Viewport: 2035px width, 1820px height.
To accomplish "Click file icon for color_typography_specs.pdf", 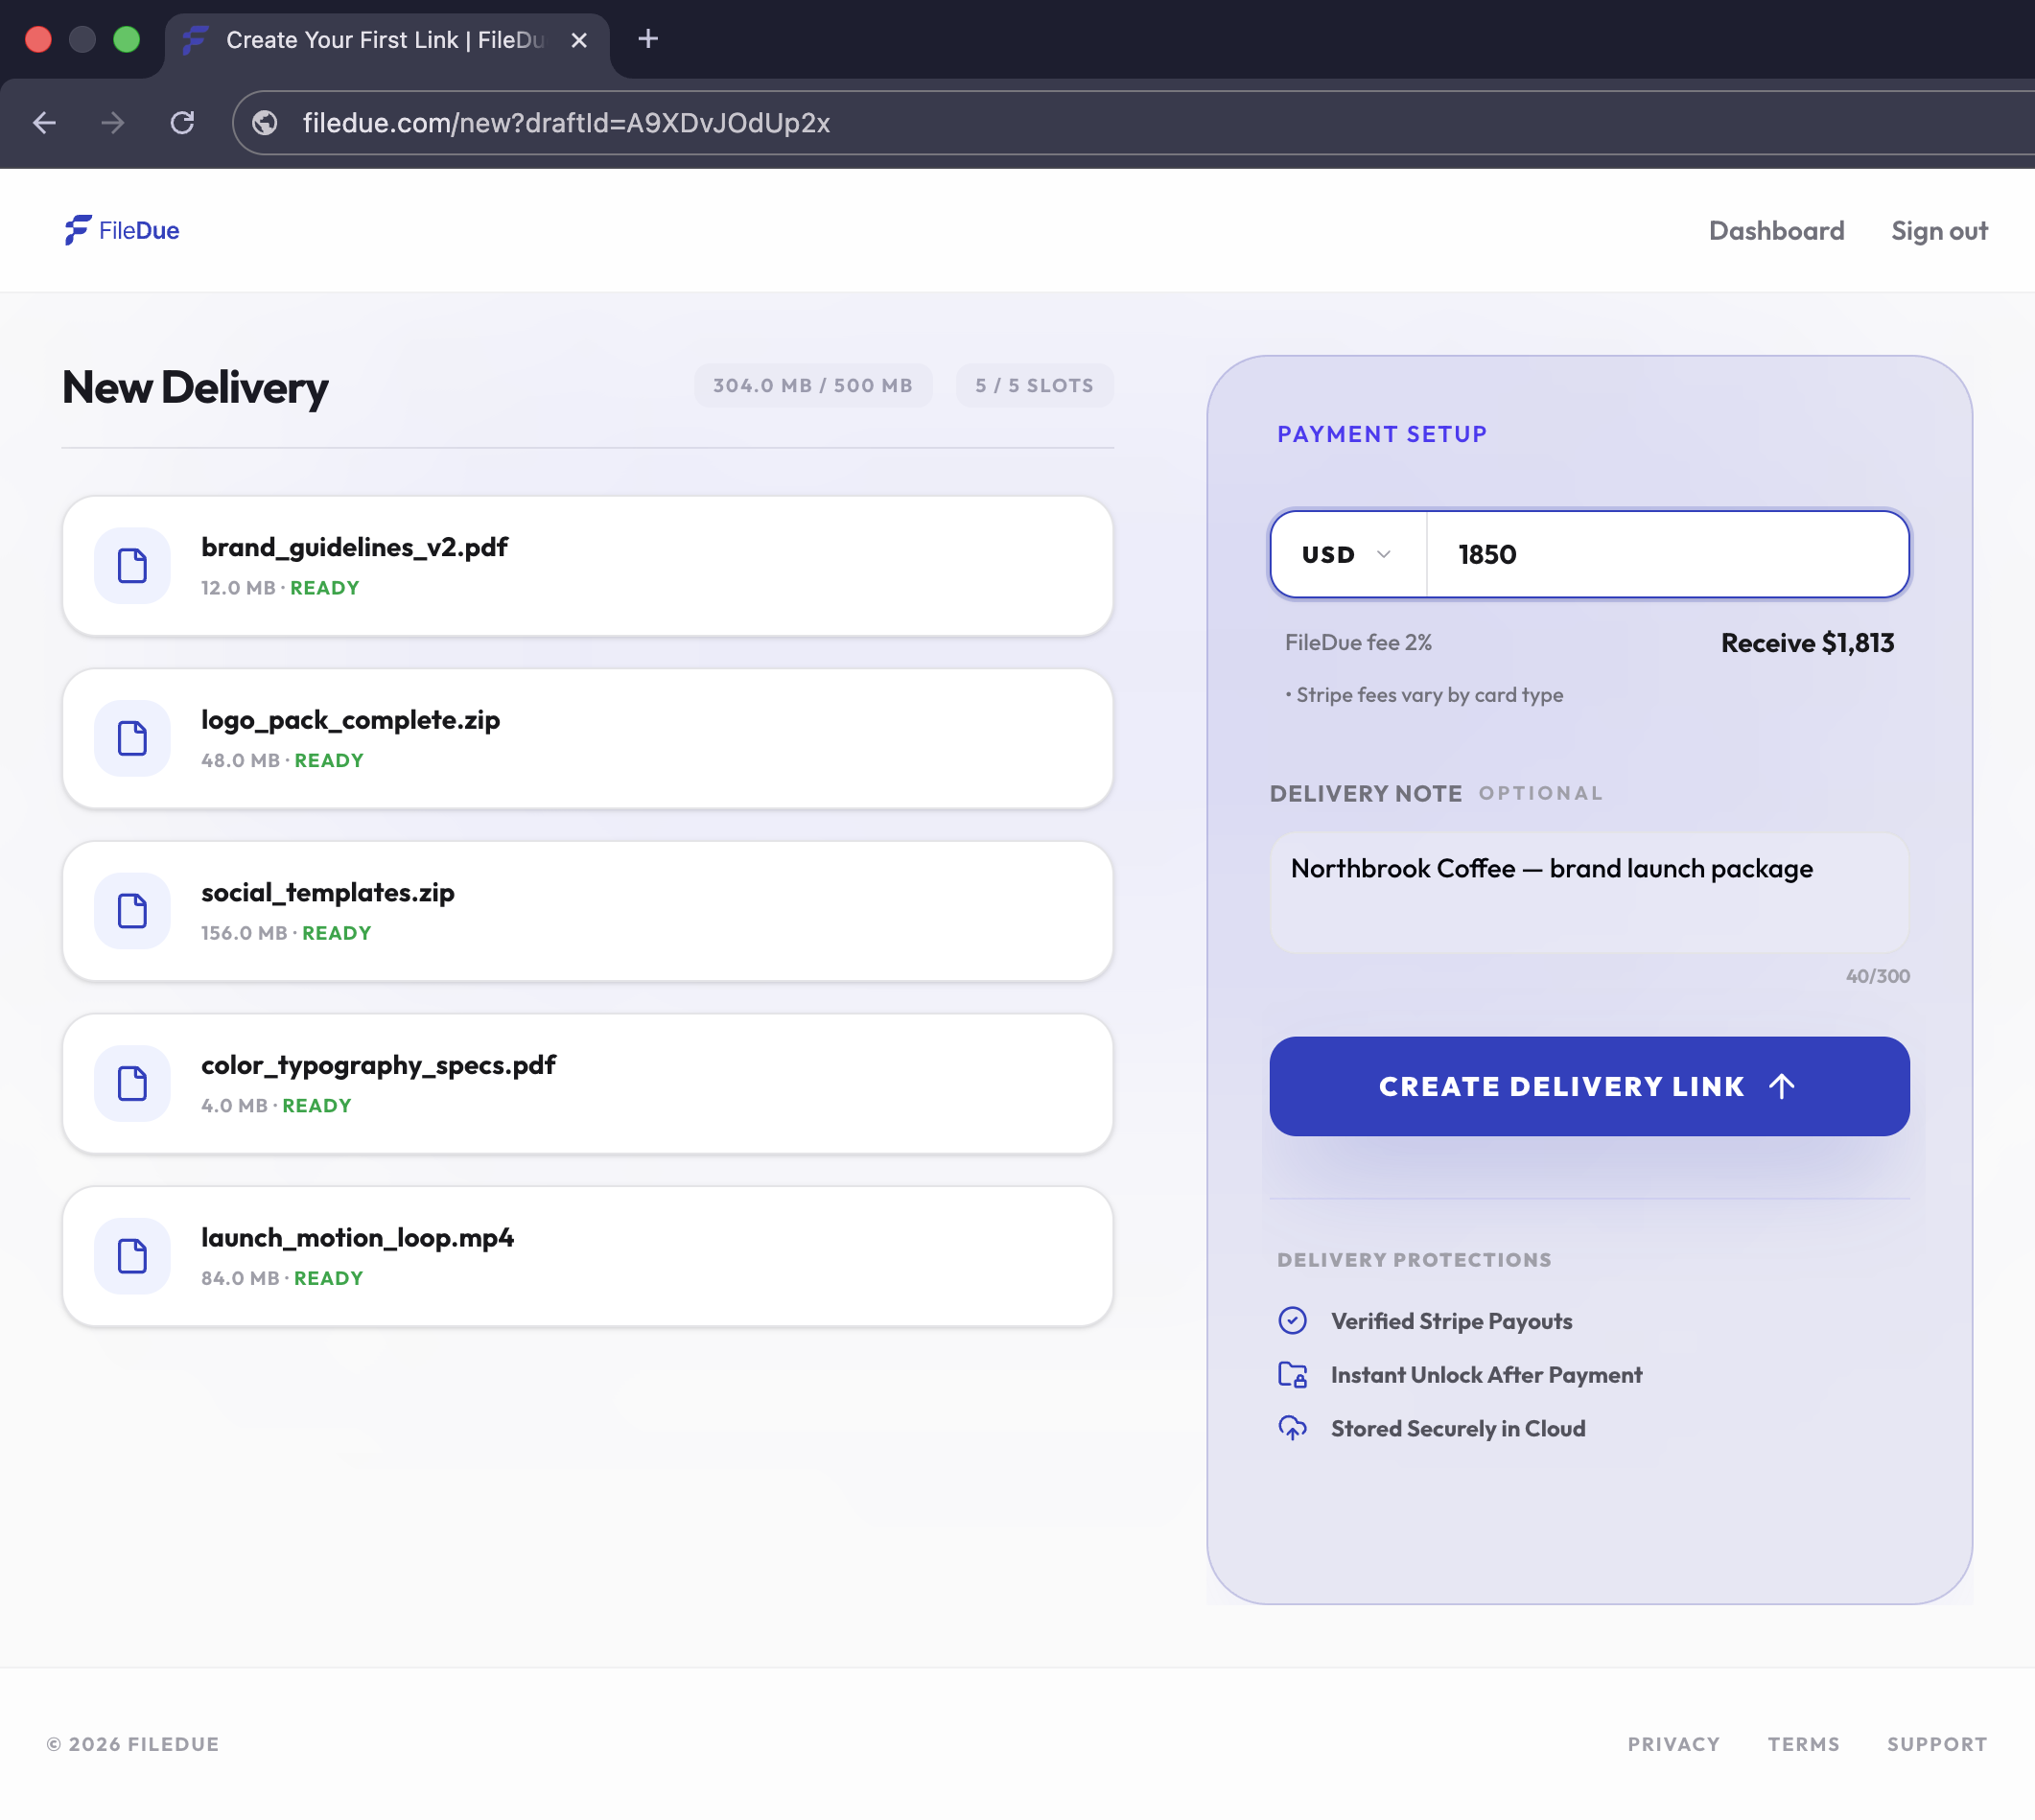I will (x=132, y=1083).
